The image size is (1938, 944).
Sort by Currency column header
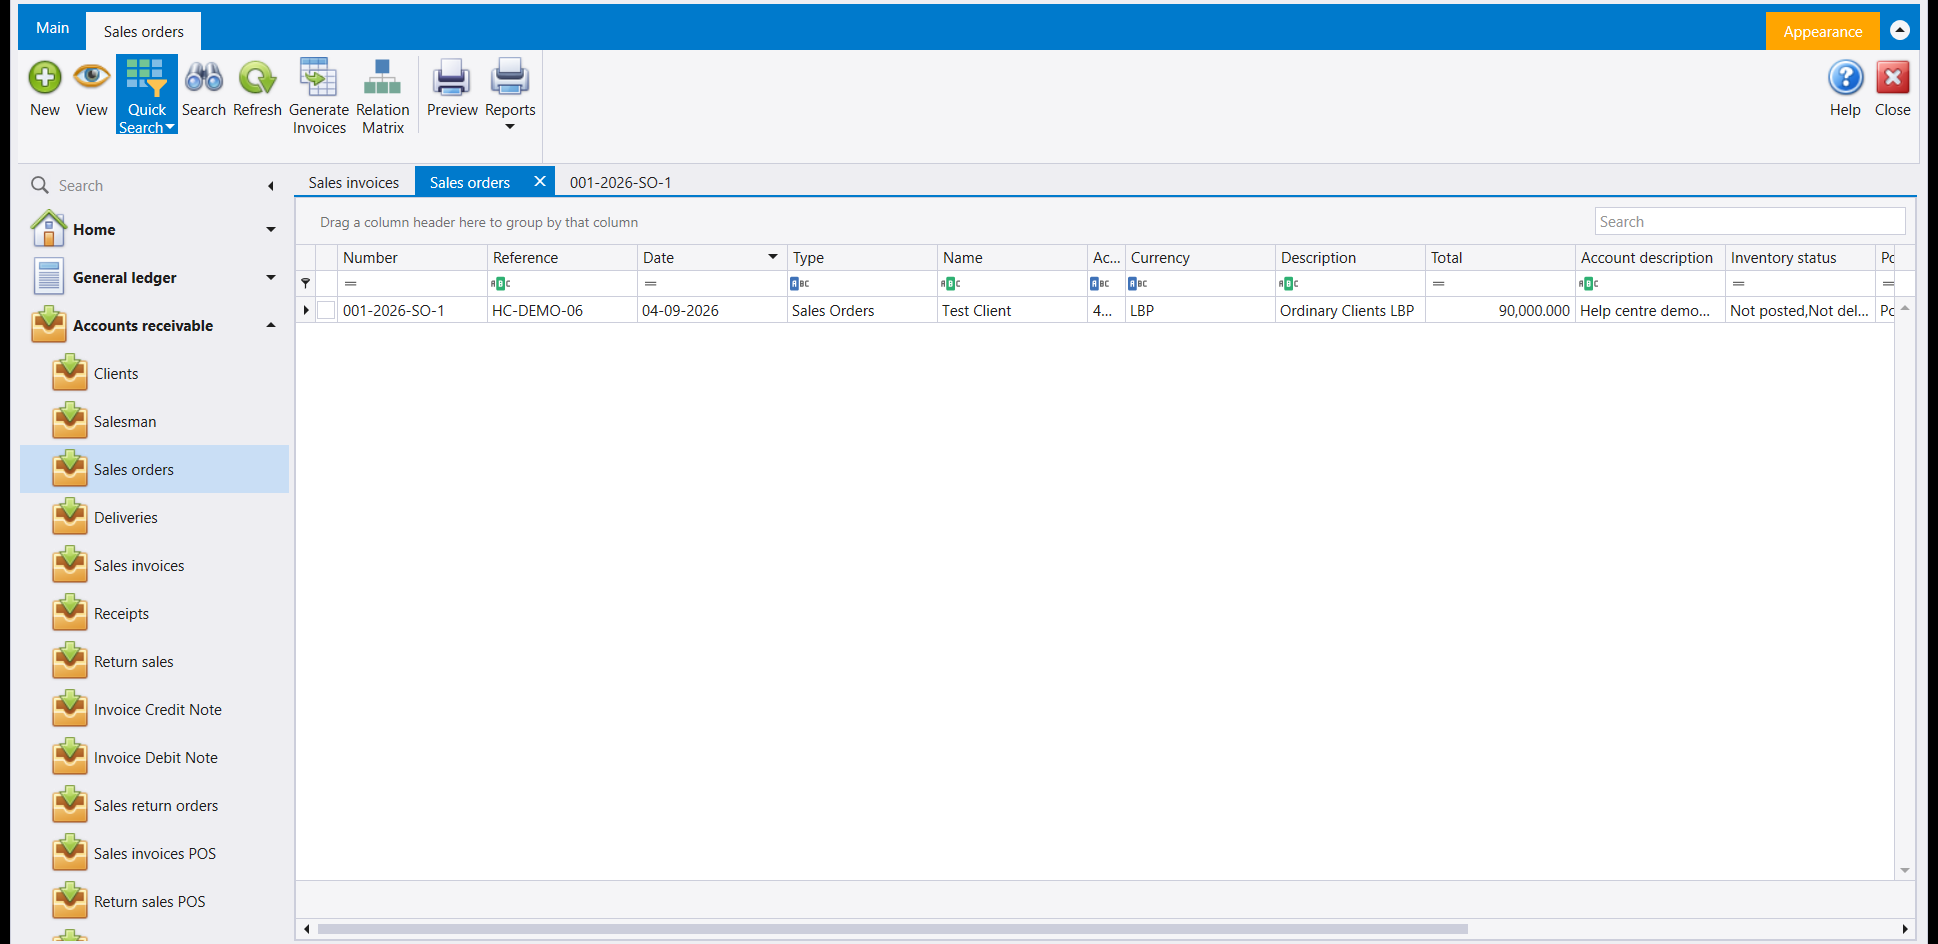(x=1200, y=258)
